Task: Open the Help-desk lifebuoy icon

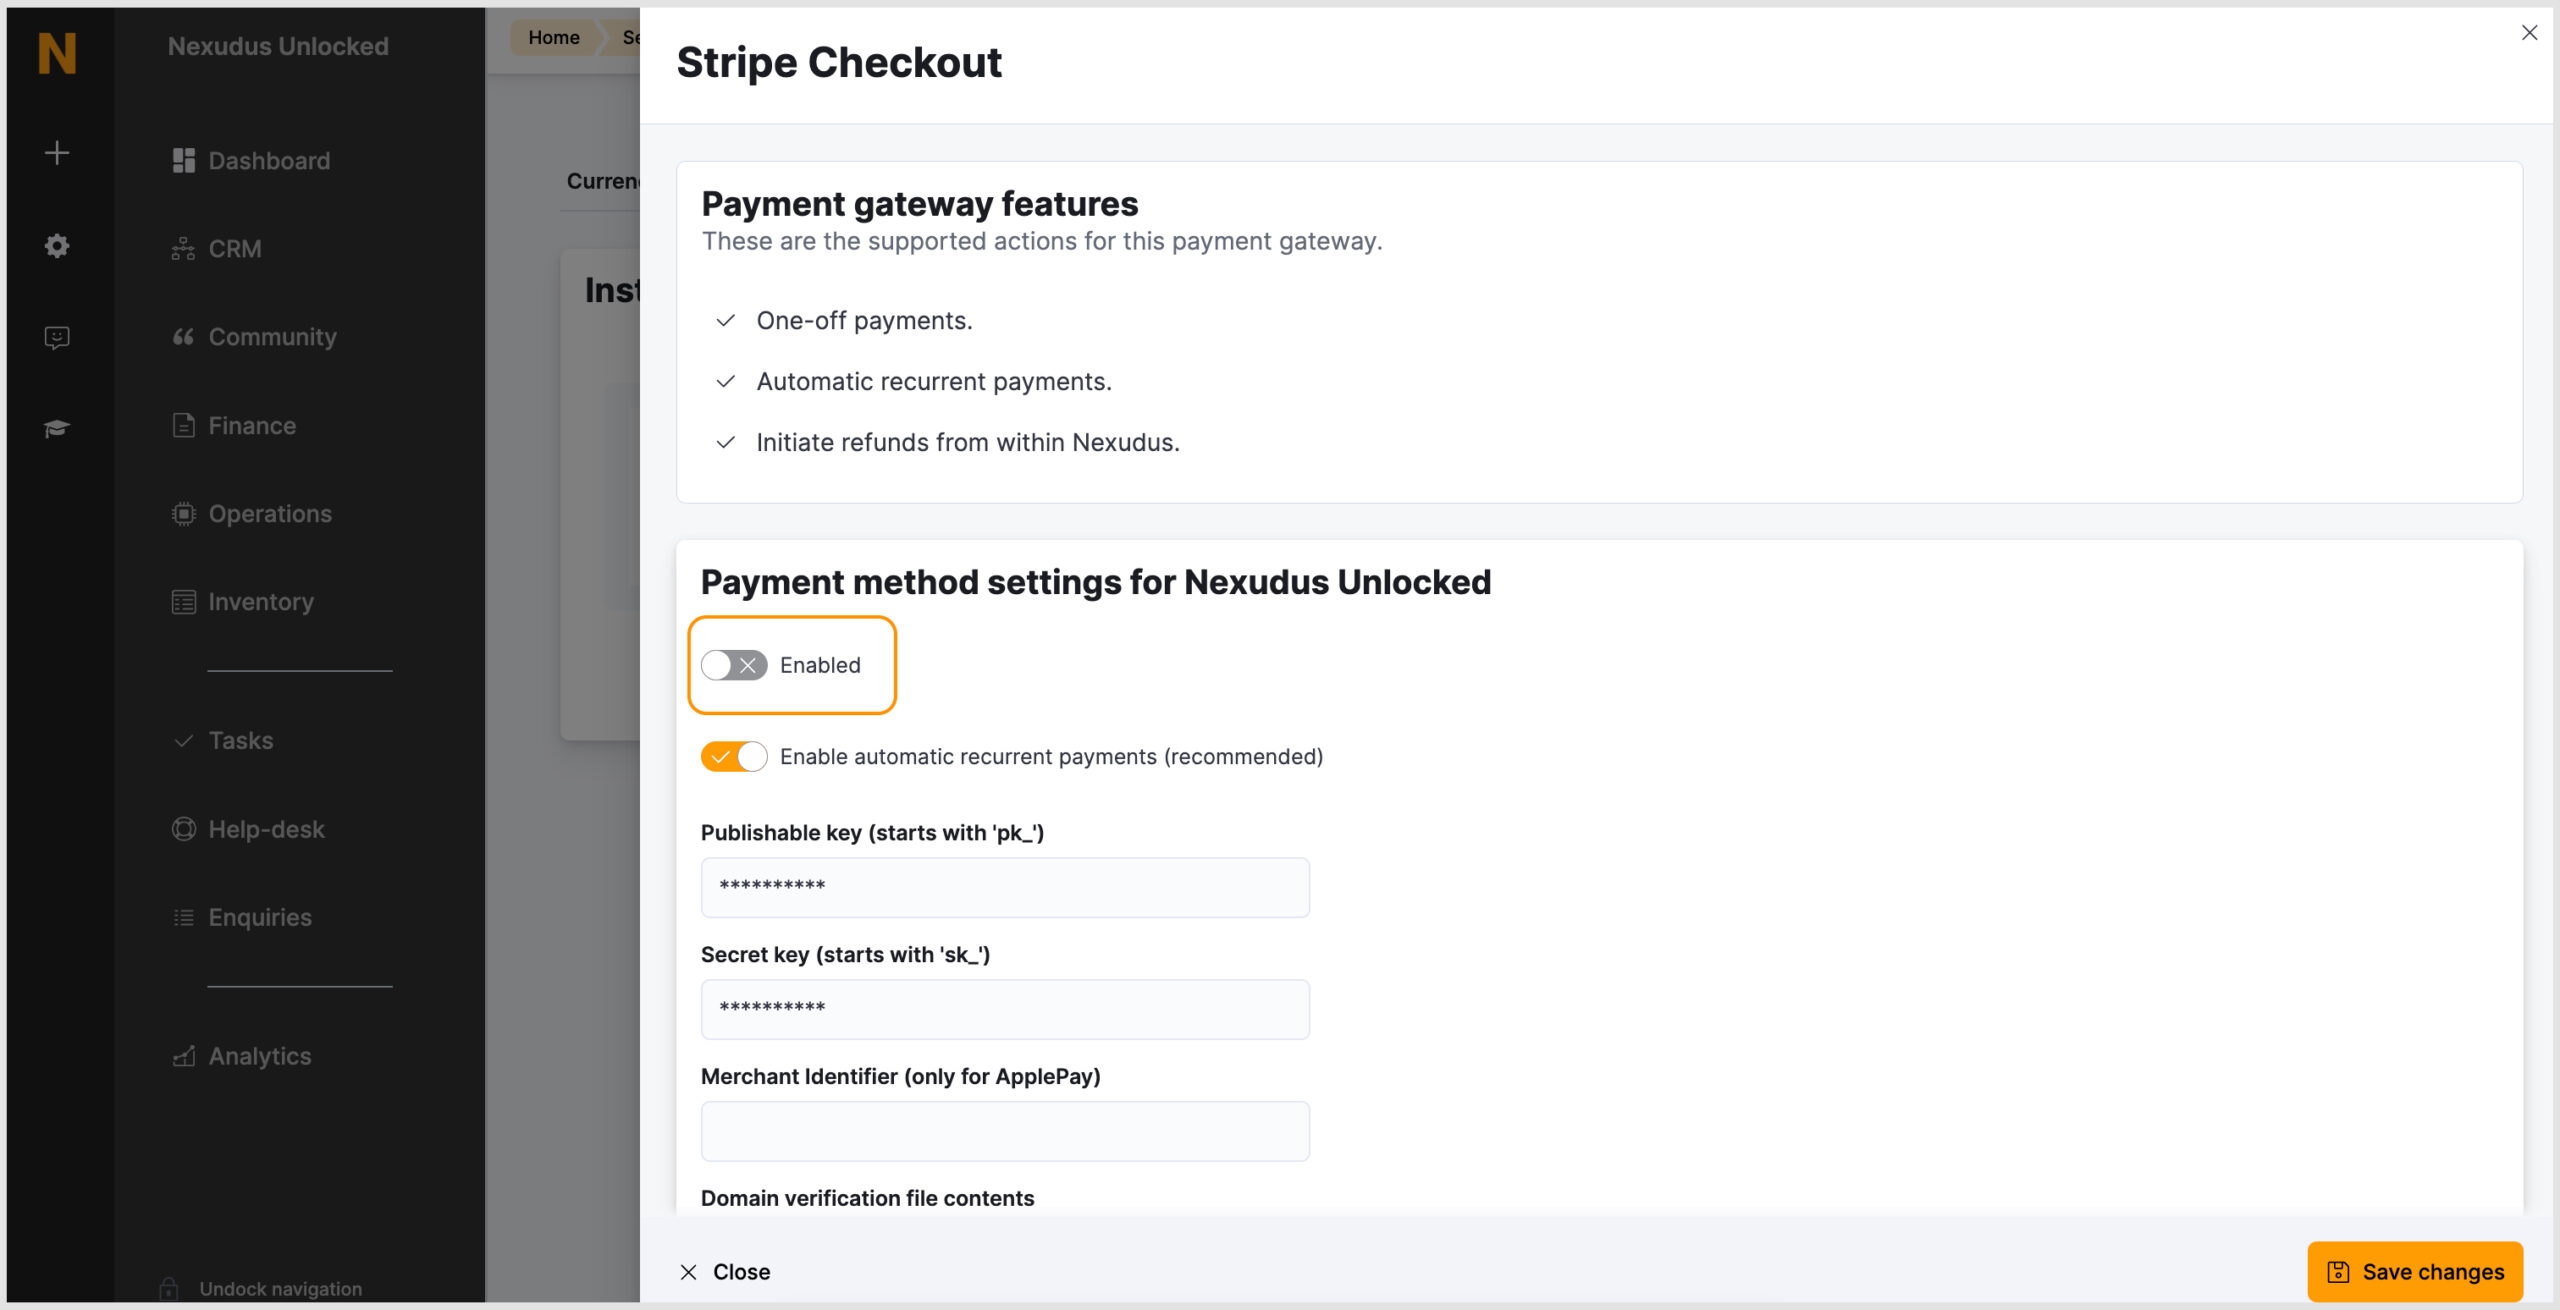Action: point(183,828)
